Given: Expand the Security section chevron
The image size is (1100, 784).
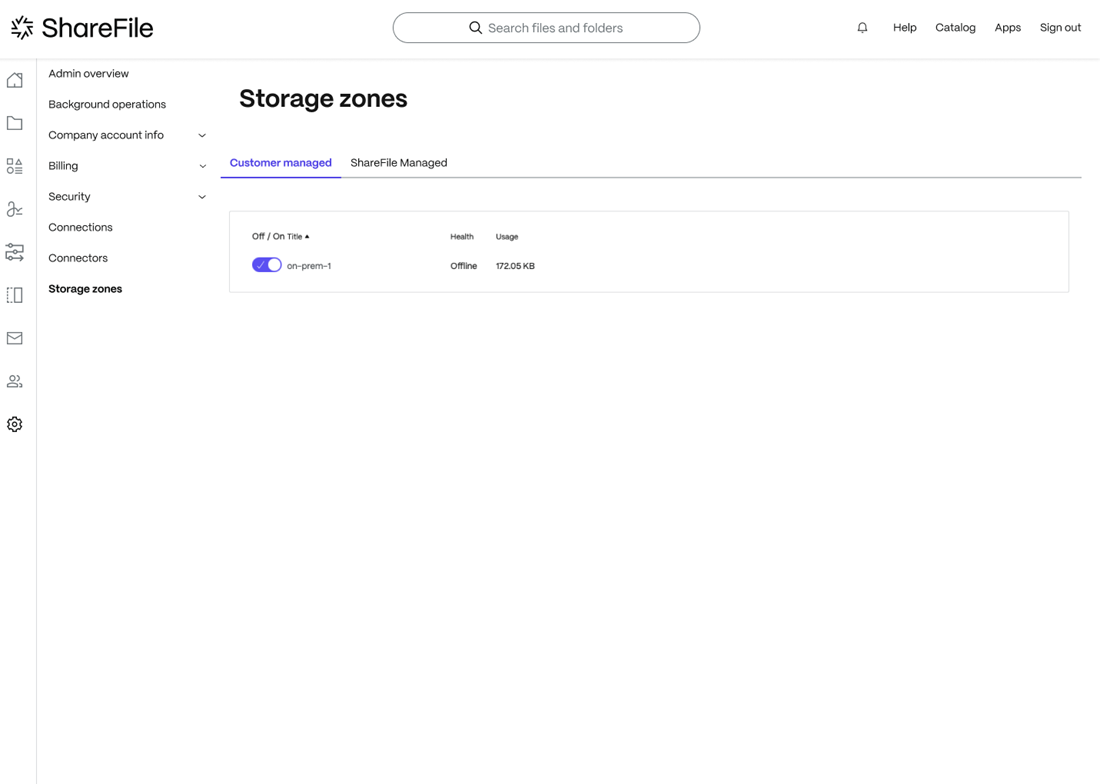Looking at the screenshot, I should (202, 197).
